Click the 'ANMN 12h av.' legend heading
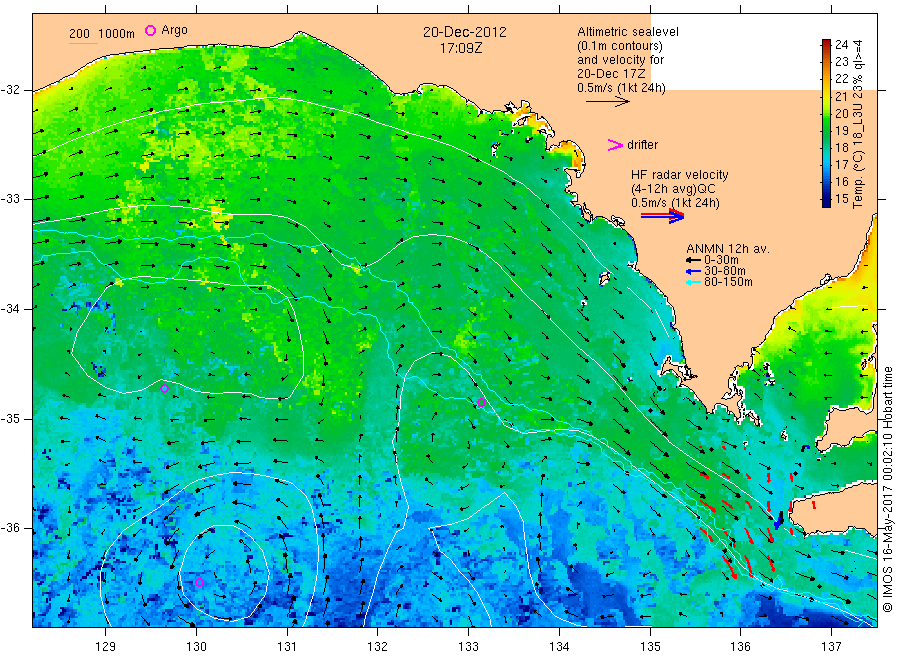Viewport: 900px width, 660px height. pyautogui.click(x=728, y=249)
